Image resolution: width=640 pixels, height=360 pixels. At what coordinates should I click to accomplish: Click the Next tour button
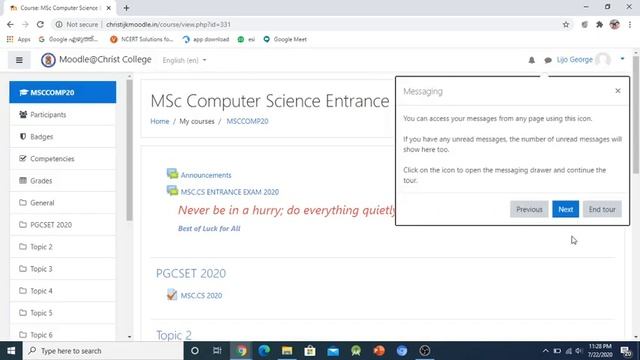click(565, 209)
